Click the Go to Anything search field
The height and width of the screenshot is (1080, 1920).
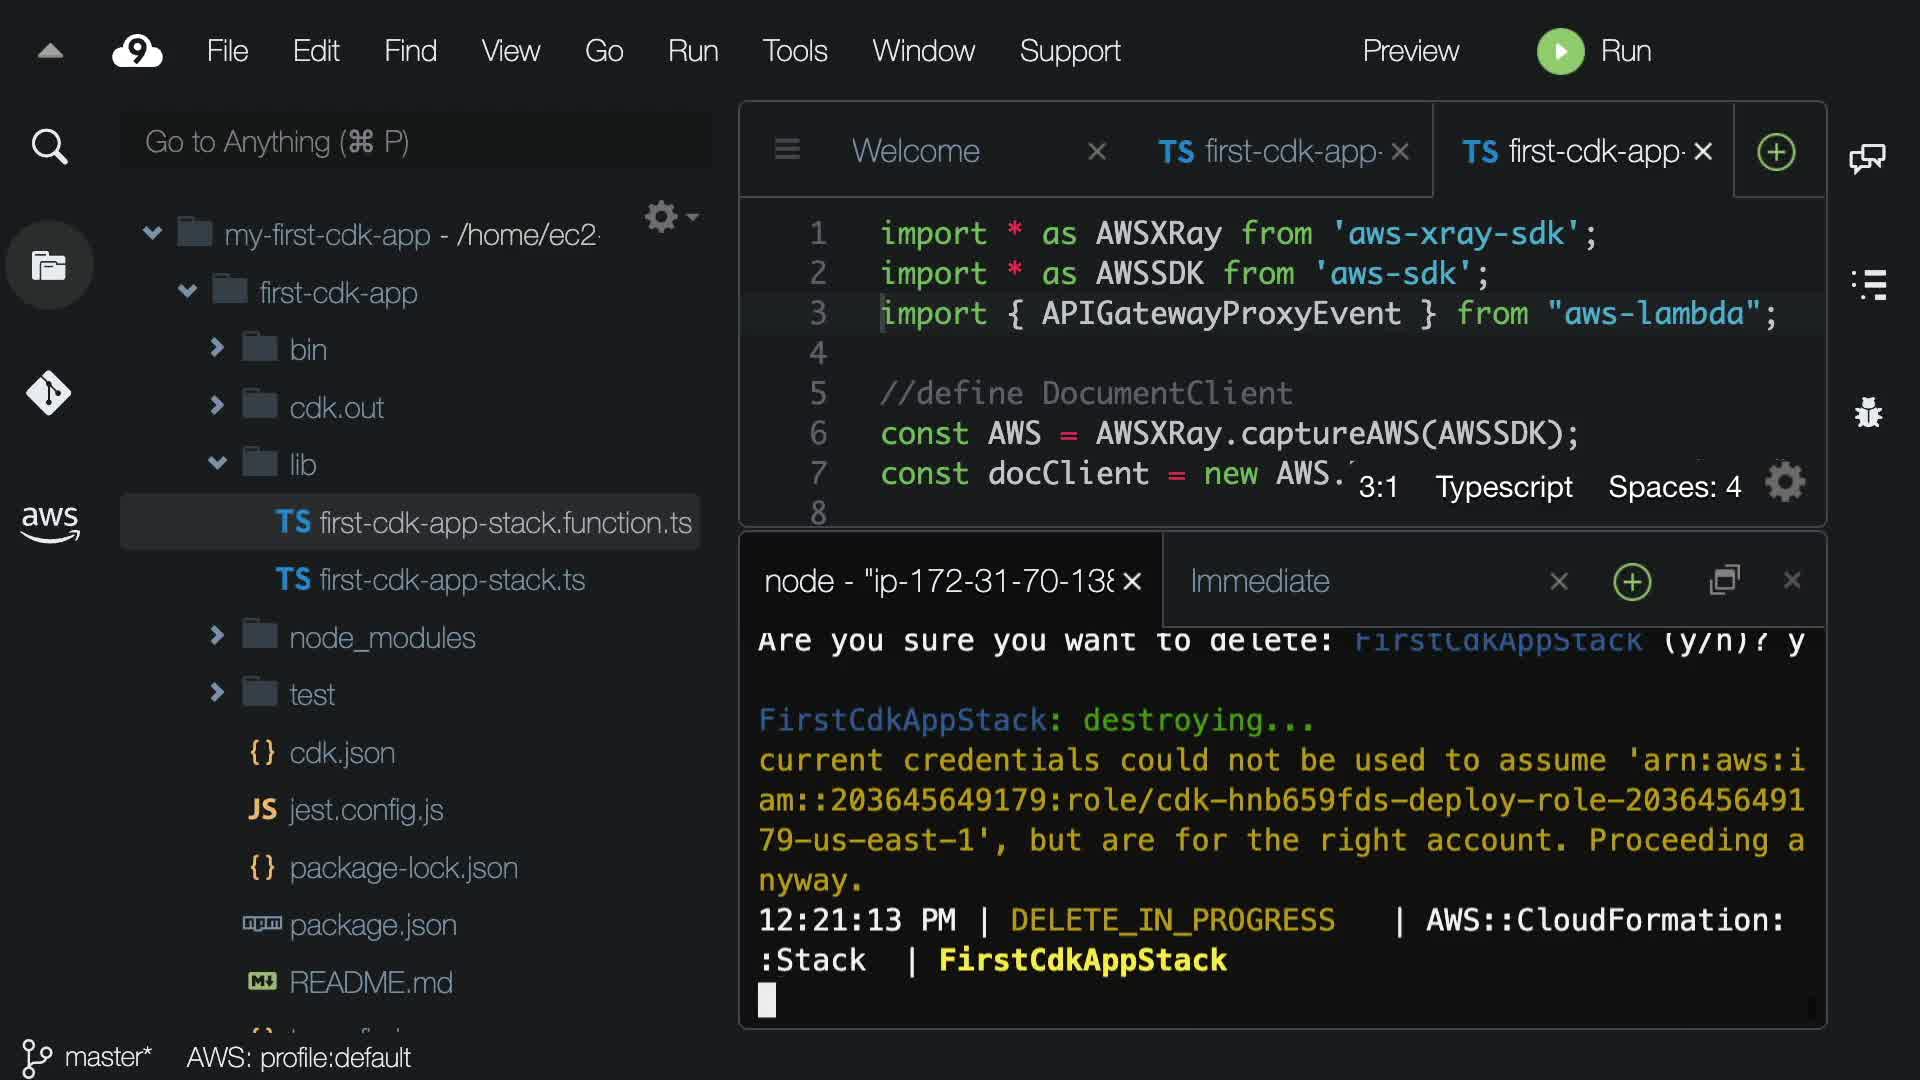click(415, 142)
